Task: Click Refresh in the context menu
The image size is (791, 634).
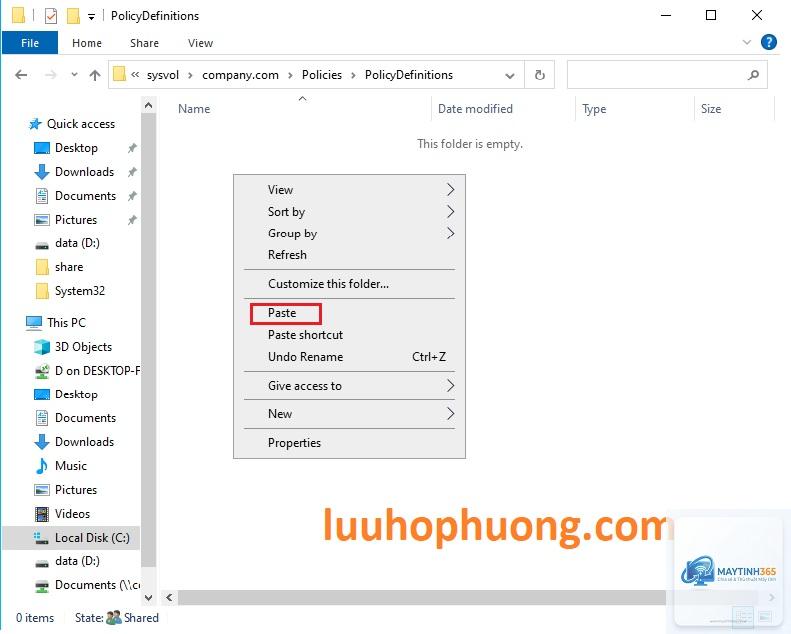Action: tap(349, 255)
